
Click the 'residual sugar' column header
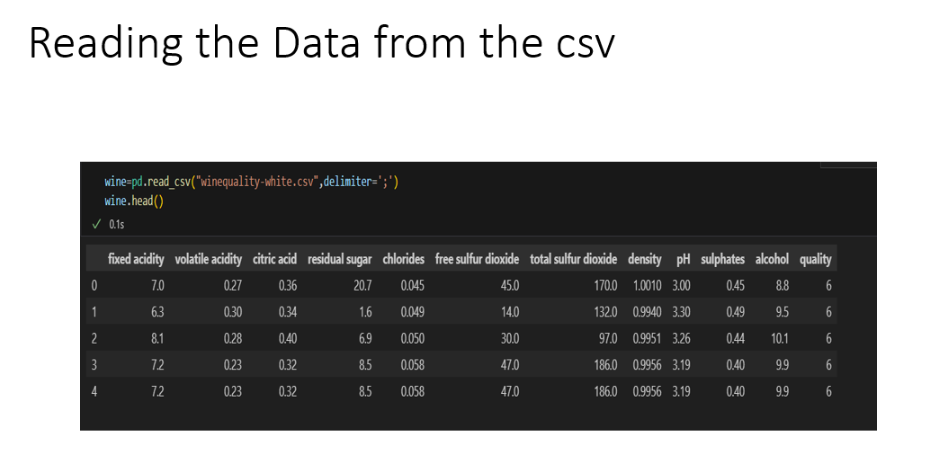pos(340,259)
